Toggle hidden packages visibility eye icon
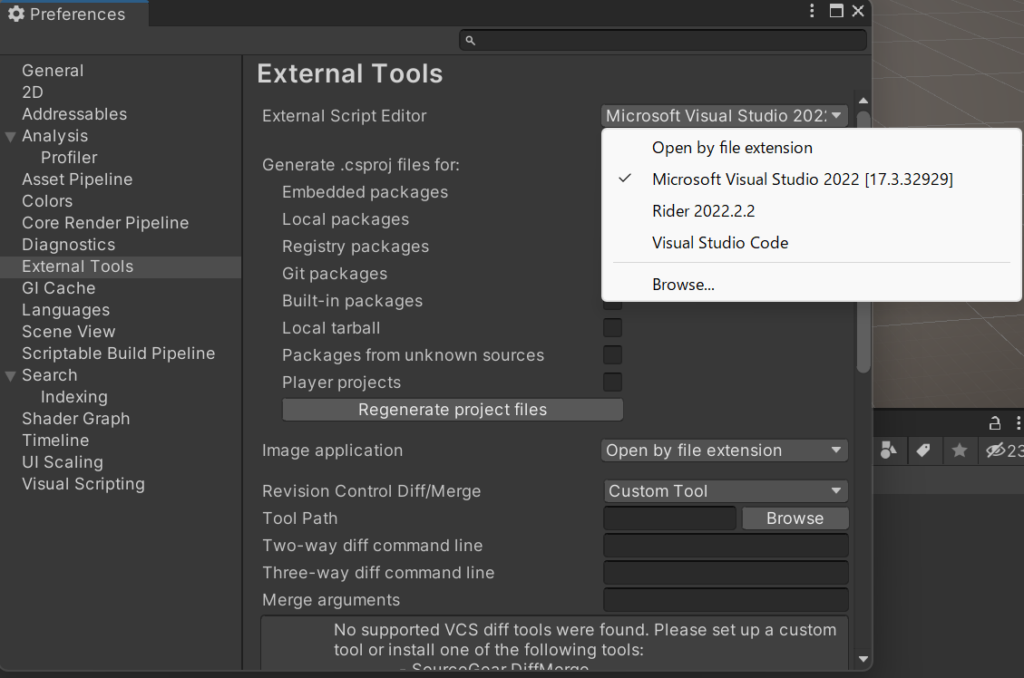The image size is (1024, 678). point(995,451)
